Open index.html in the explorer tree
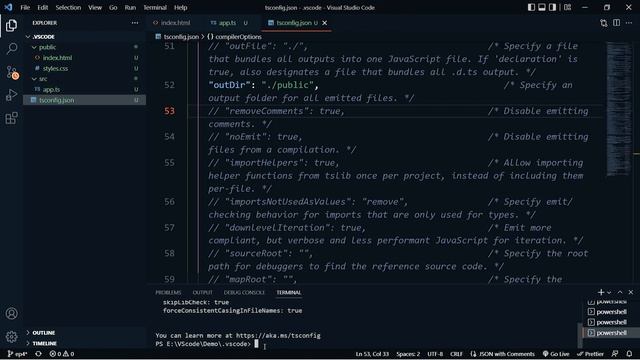The width and height of the screenshot is (640, 360). 58,58
